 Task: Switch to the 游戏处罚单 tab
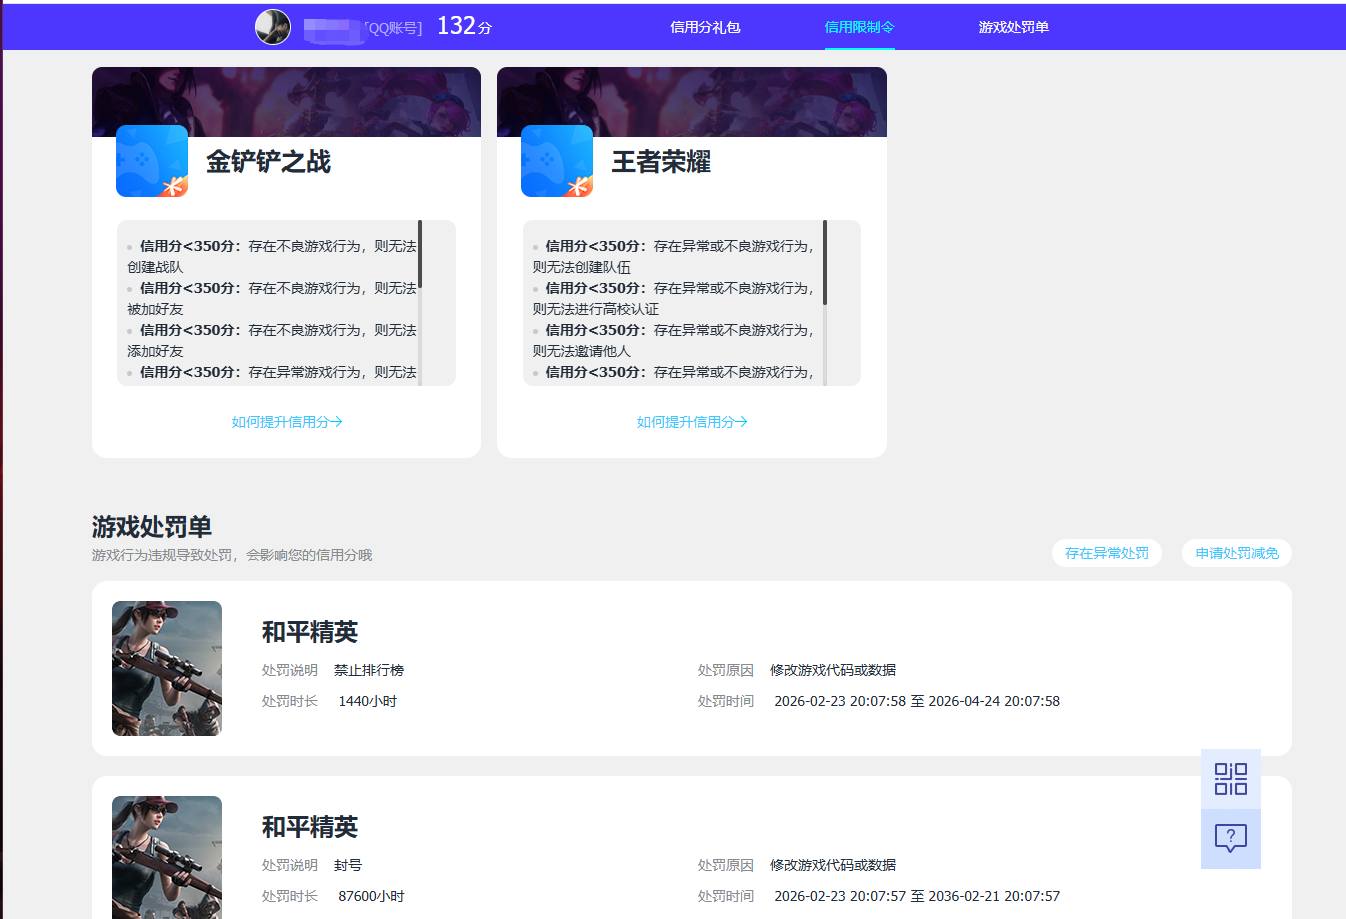(x=1014, y=27)
